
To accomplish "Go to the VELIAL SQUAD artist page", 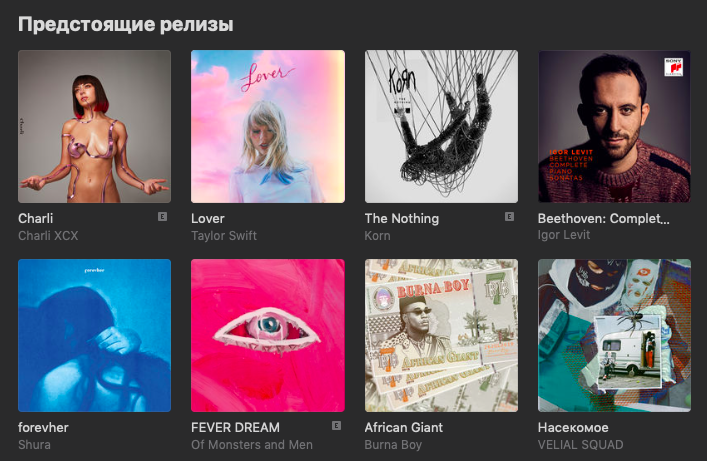I will [x=580, y=445].
